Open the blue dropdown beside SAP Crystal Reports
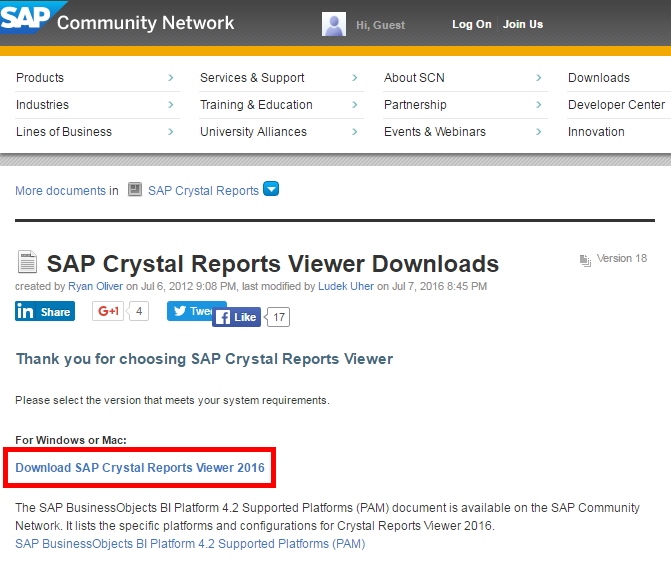This screenshot has width=671, height=575. 271,189
